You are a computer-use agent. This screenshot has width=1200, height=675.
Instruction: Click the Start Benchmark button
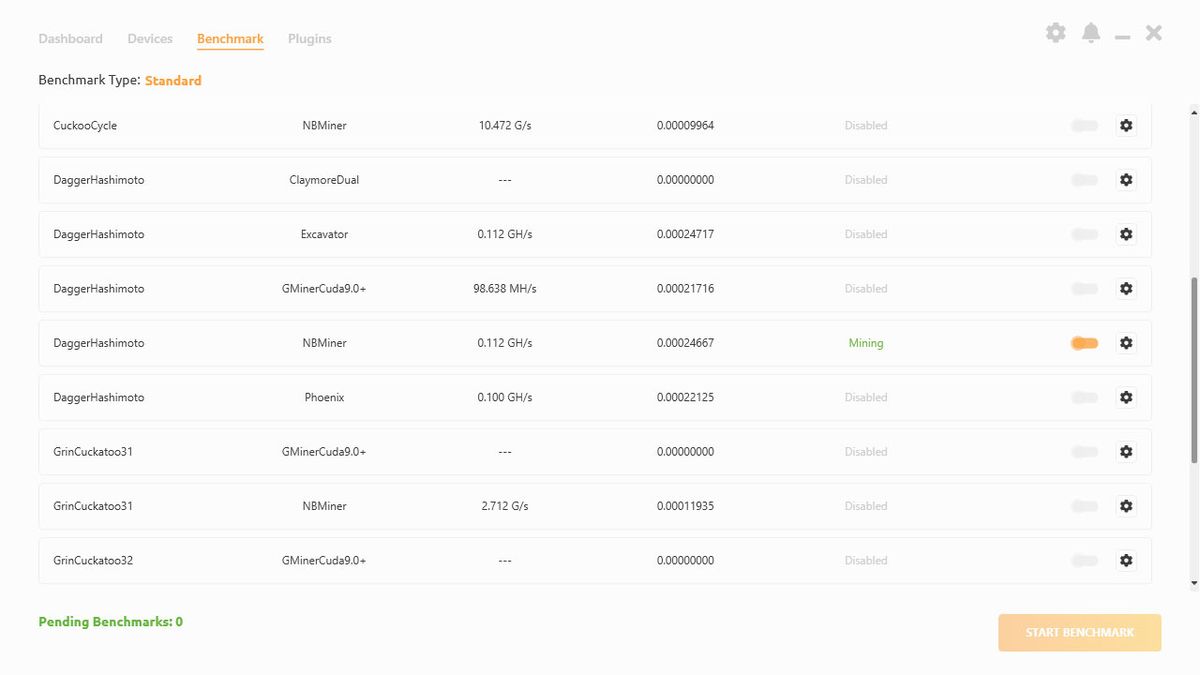click(1079, 632)
